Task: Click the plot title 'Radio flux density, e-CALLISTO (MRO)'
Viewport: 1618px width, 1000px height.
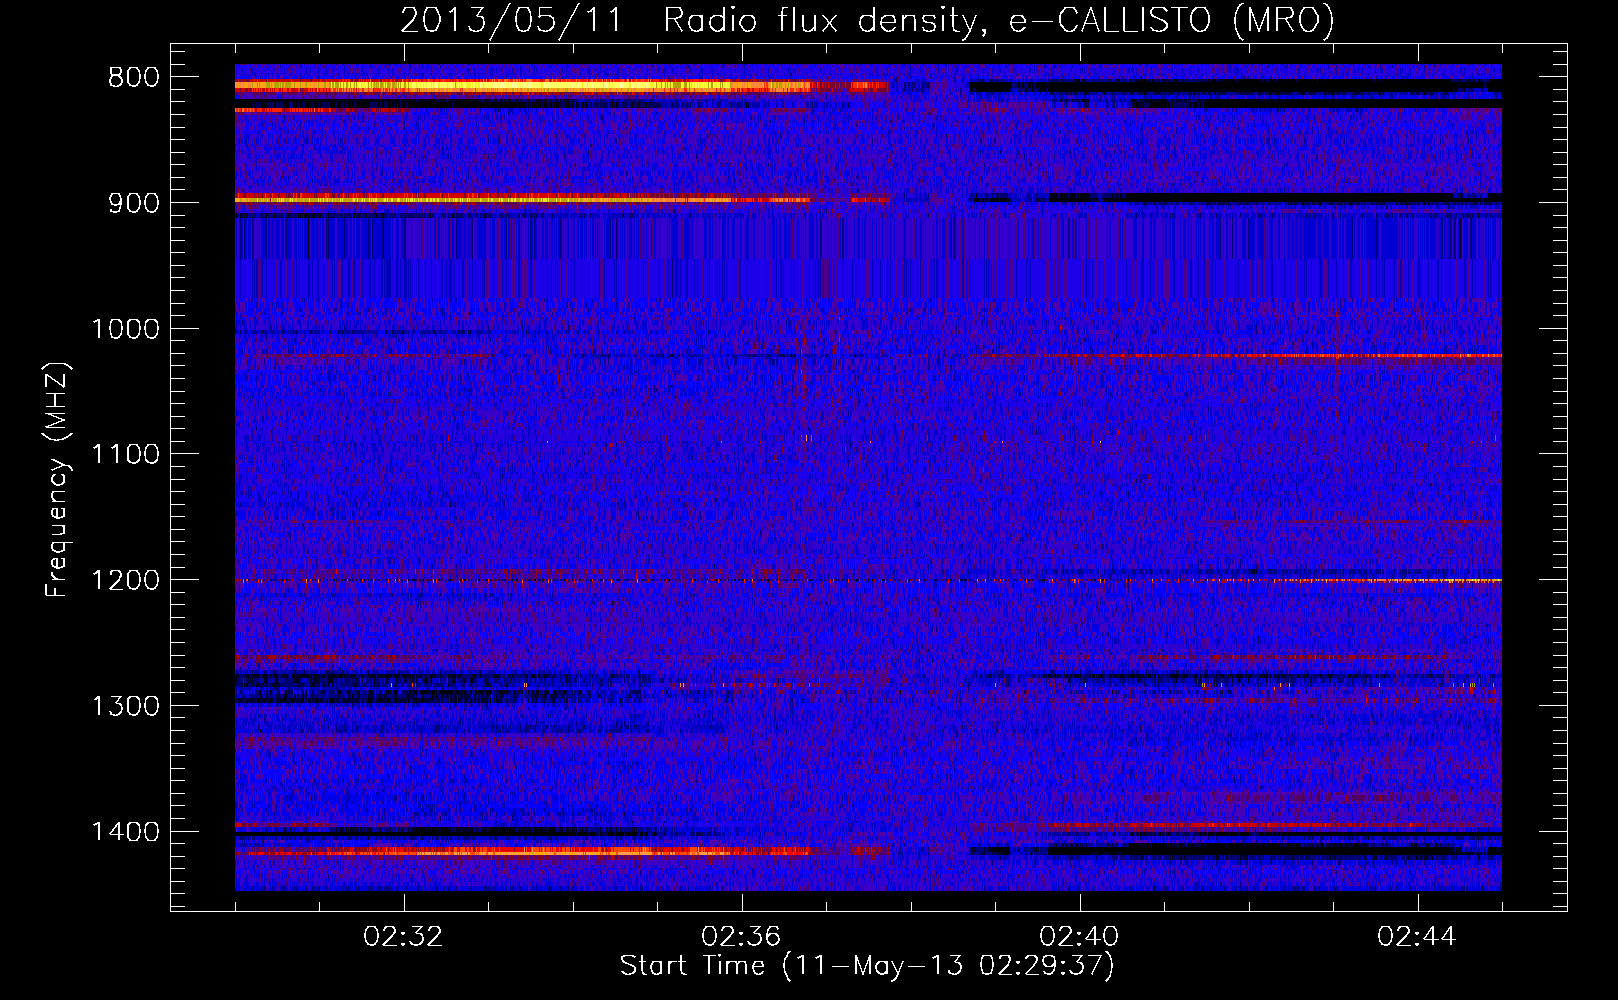Action: pyautogui.click(x=998, y=21)
